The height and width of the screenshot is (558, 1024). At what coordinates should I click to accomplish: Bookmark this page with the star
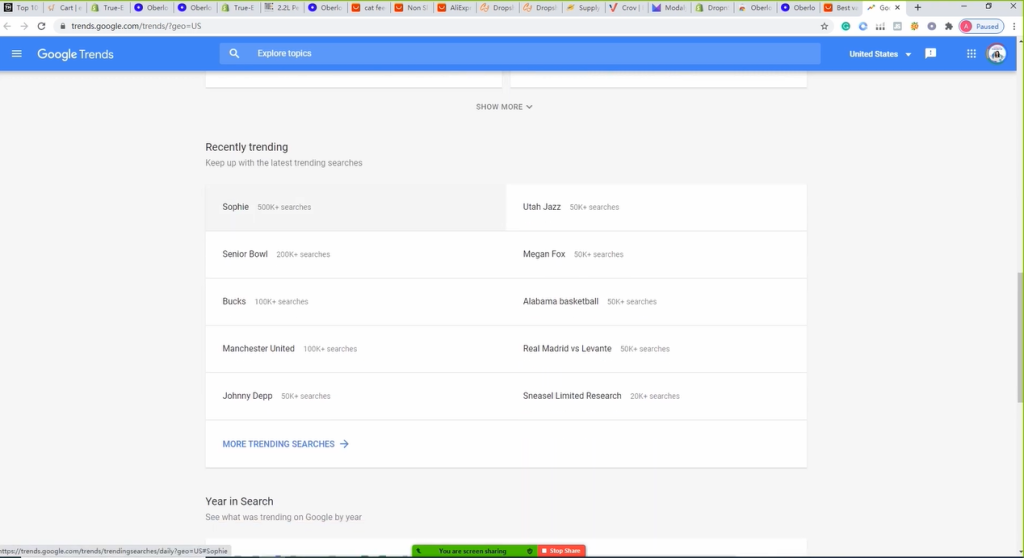(824, 26)
